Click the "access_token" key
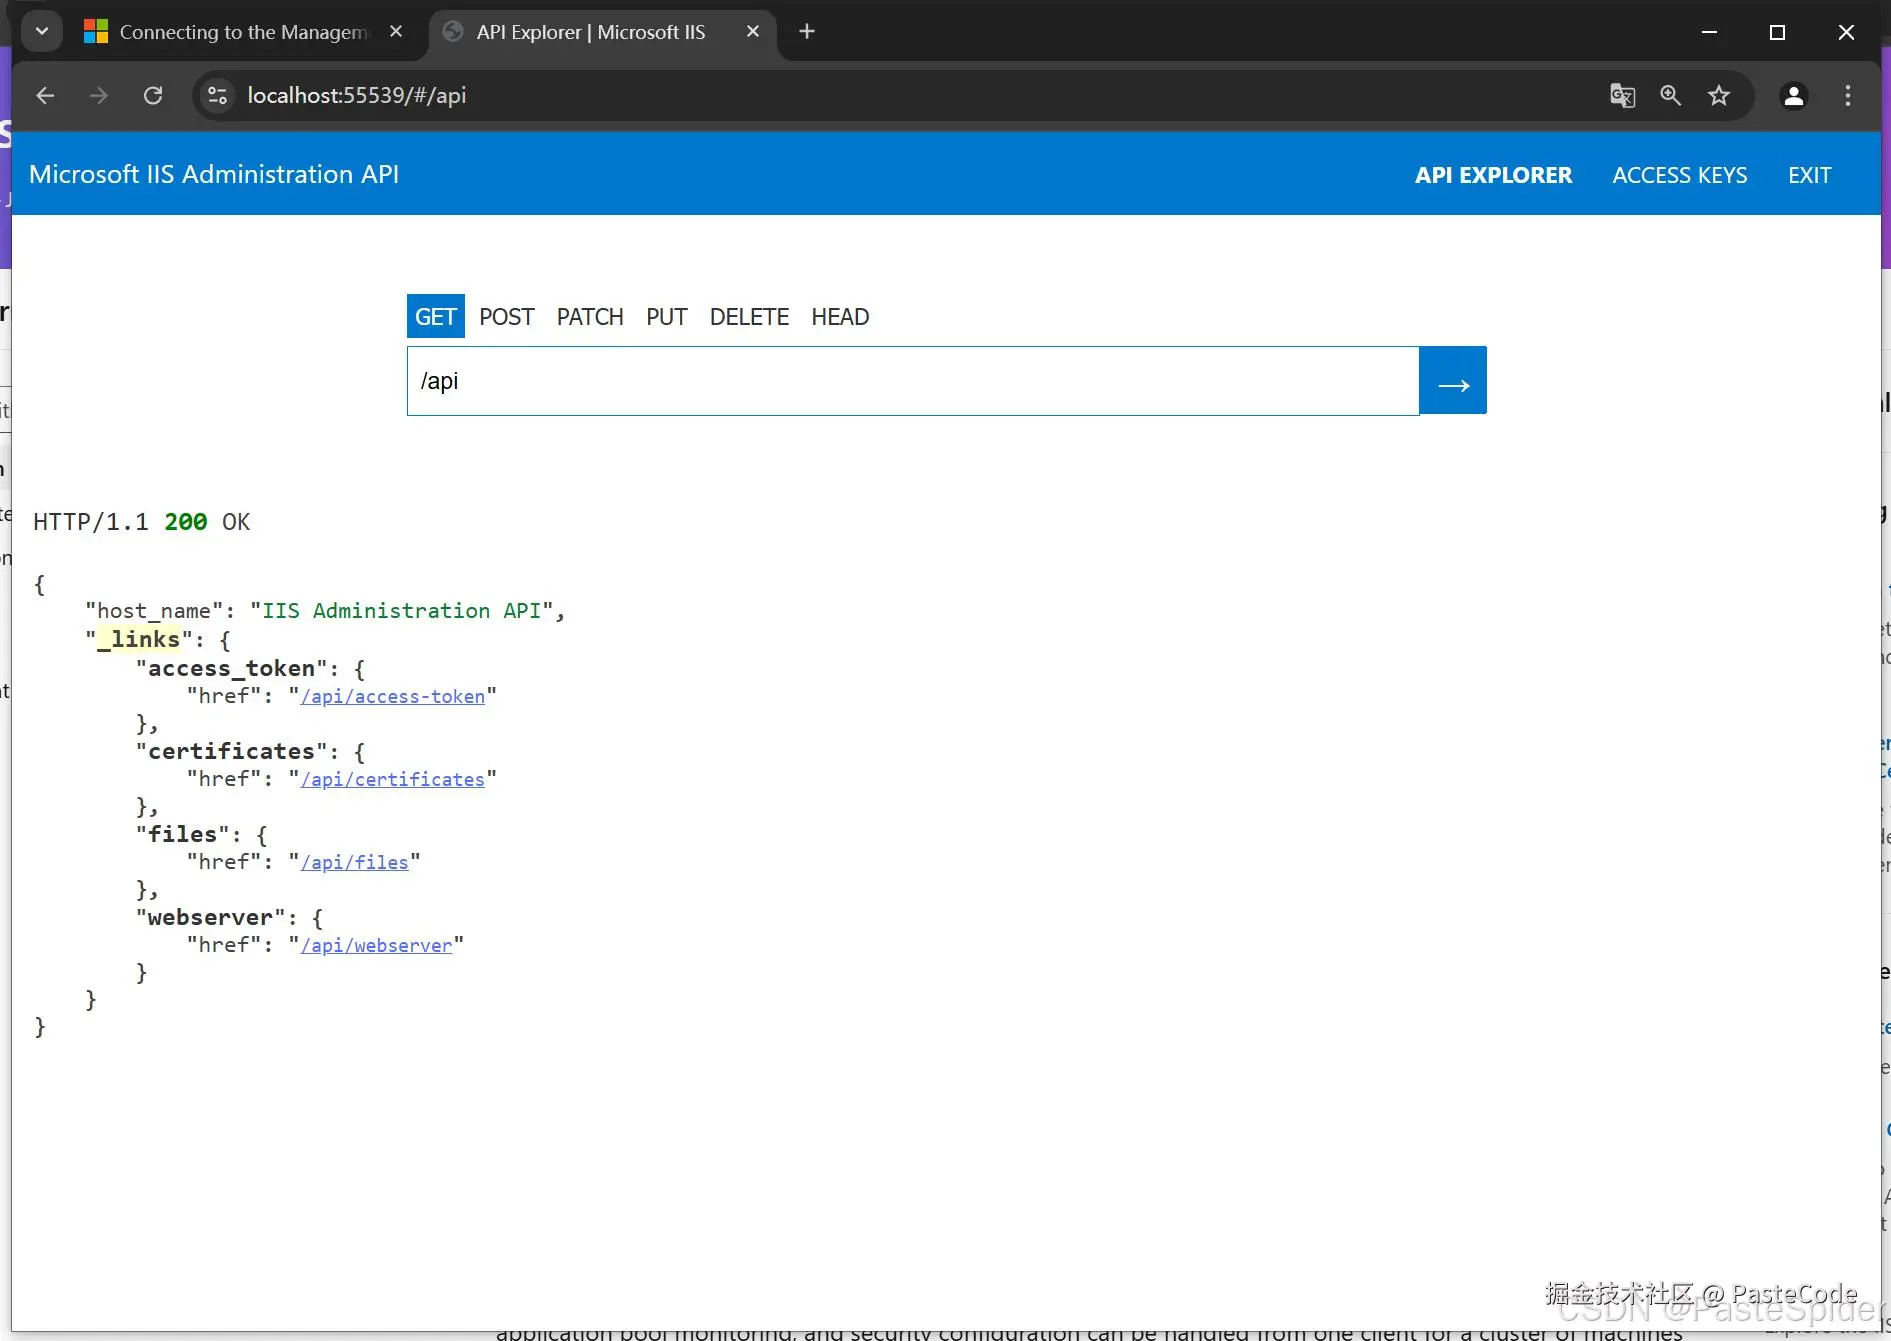 click(x=232, y=669)
